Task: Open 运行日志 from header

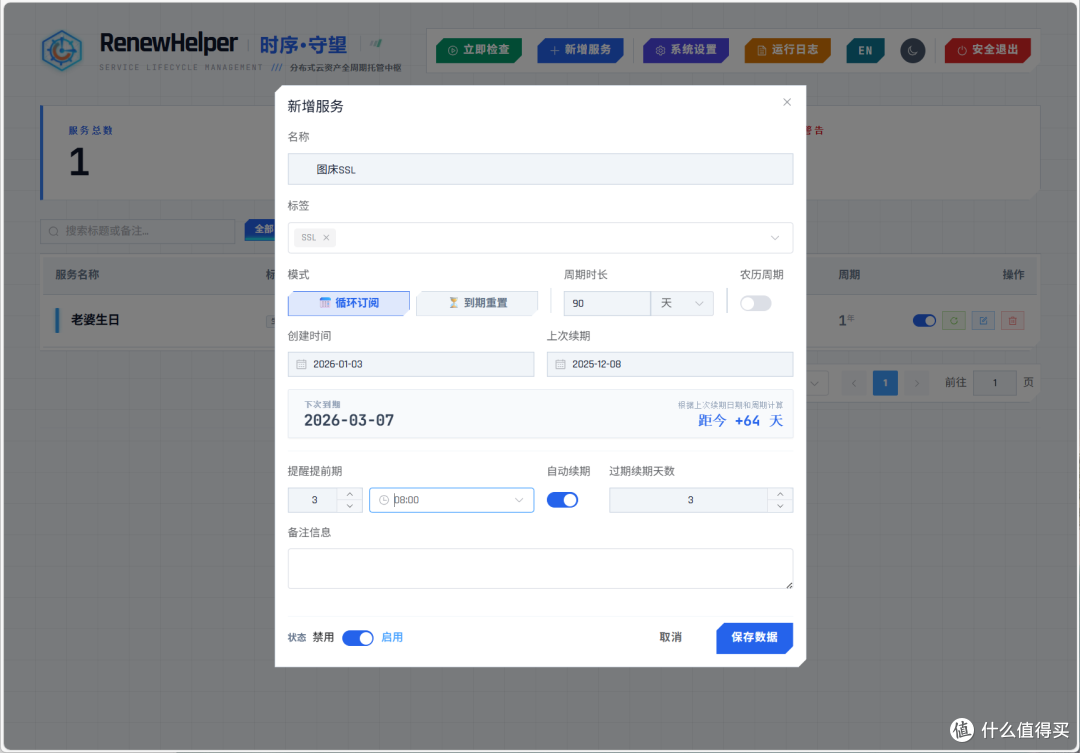Action: coord(787,50)
